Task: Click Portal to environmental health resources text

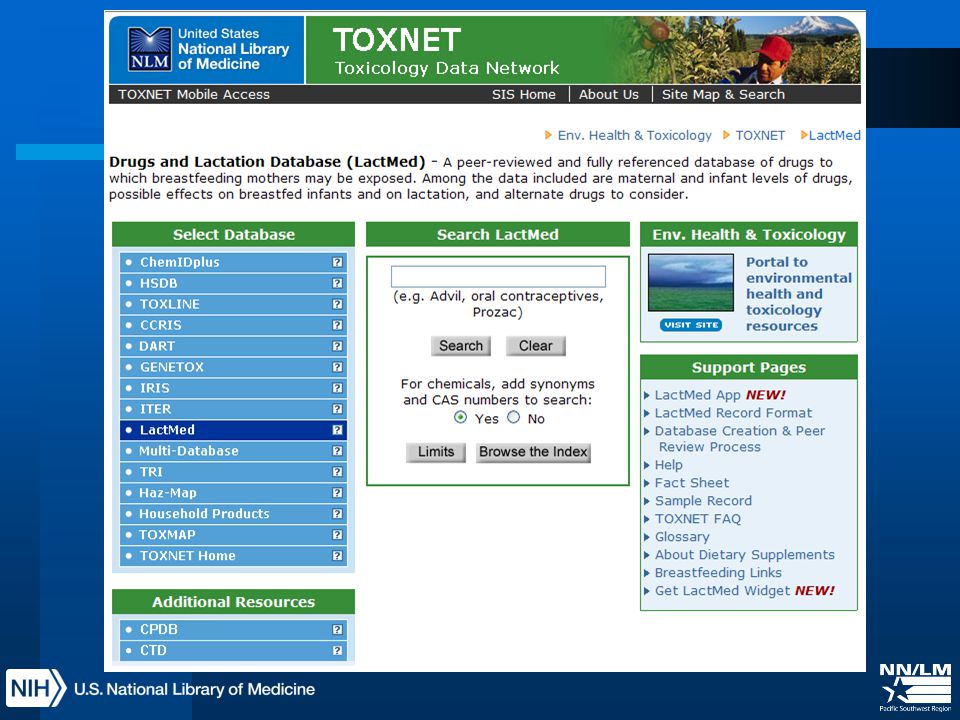Action: (x=798, y=294)
